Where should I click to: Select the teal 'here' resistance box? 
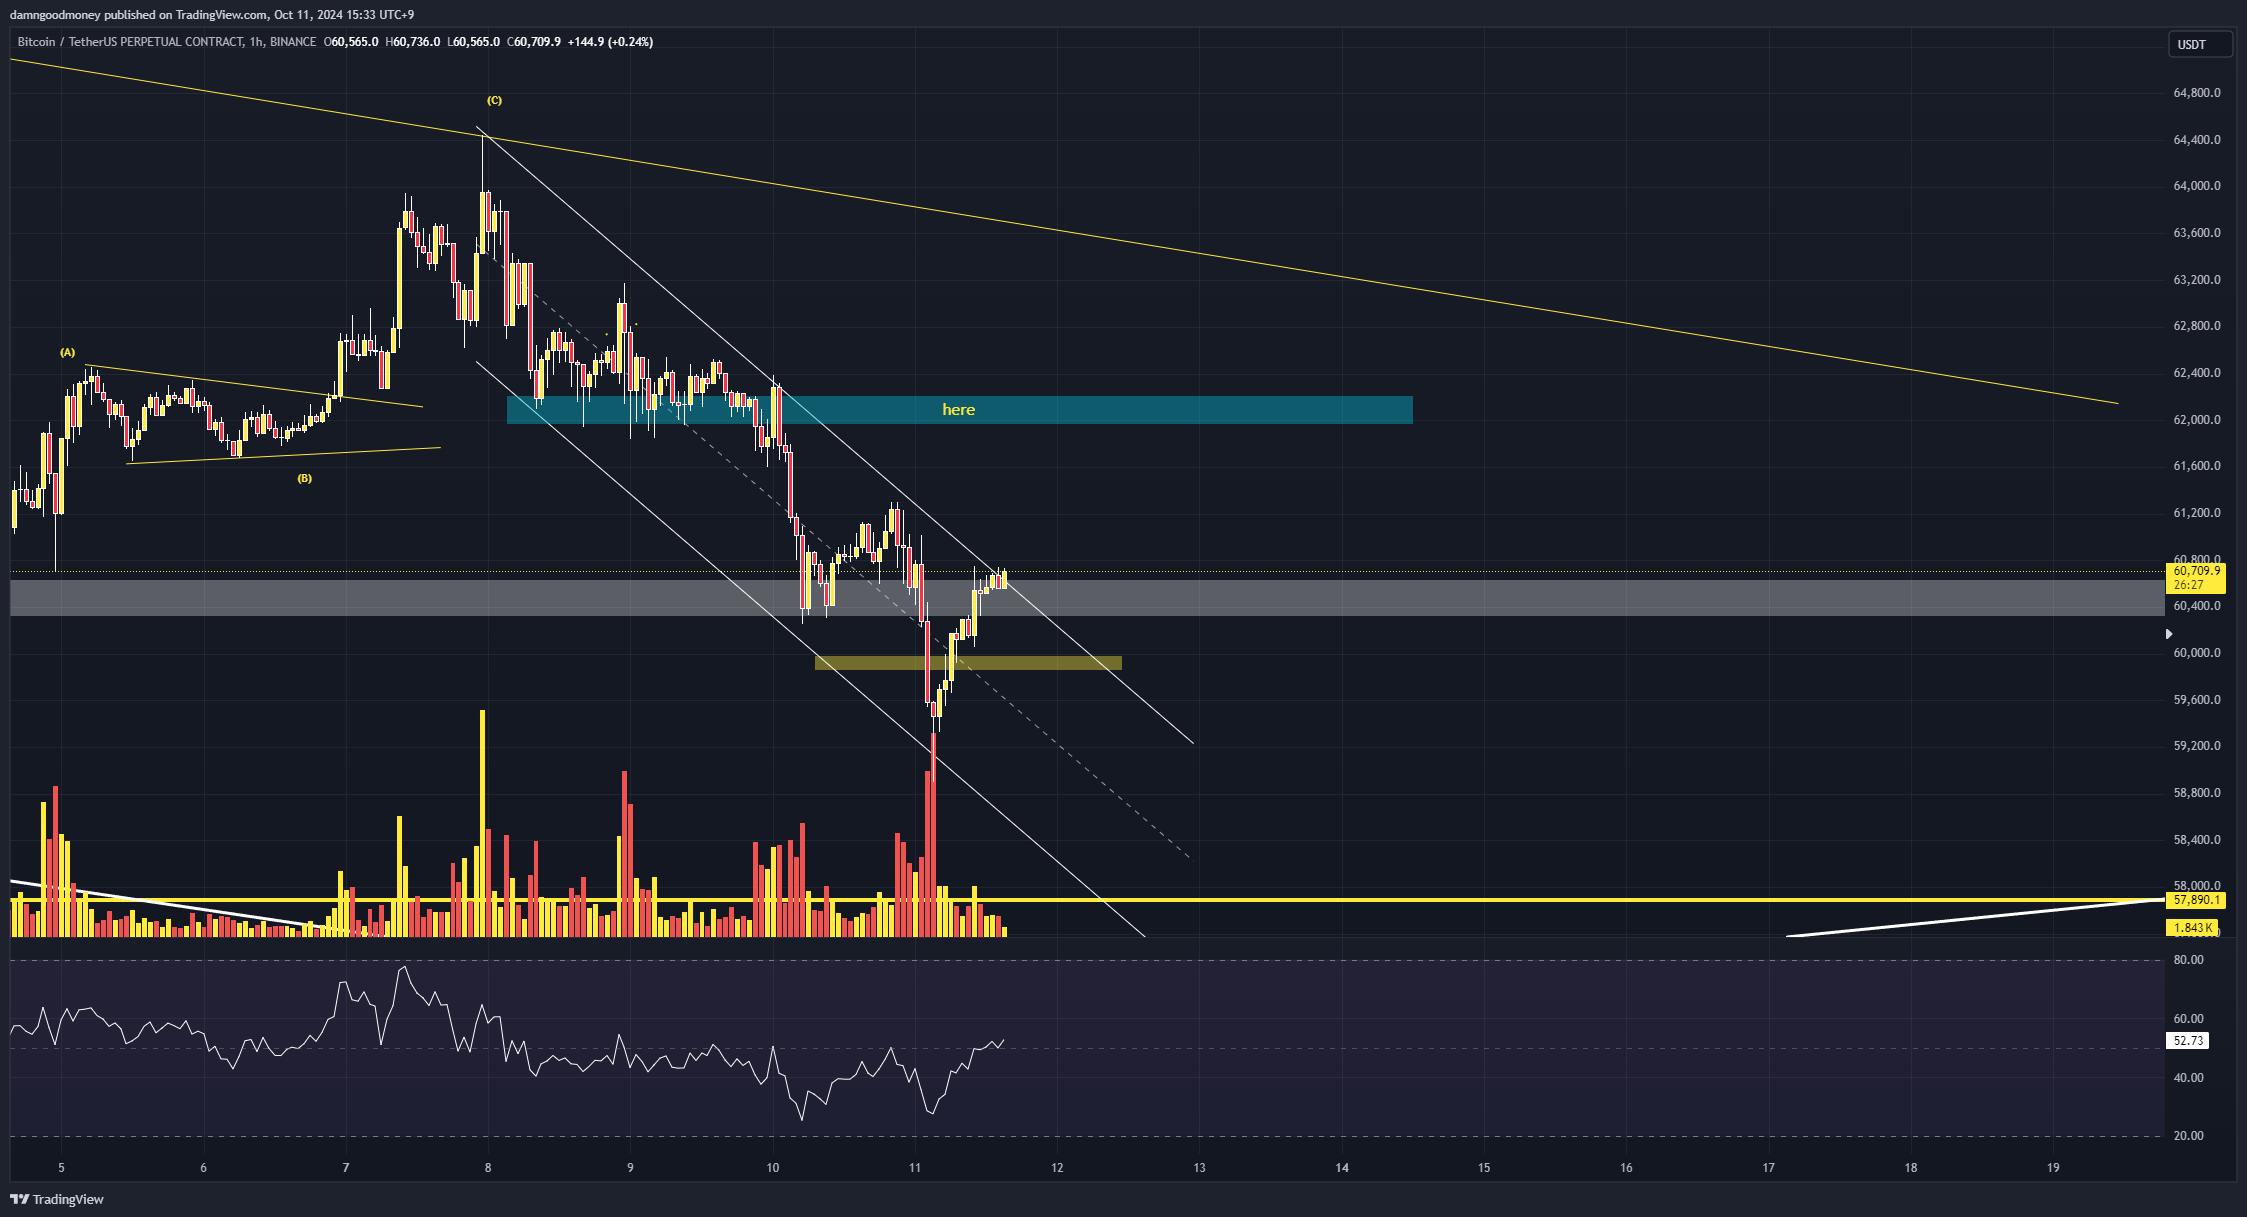pos(959,410)
